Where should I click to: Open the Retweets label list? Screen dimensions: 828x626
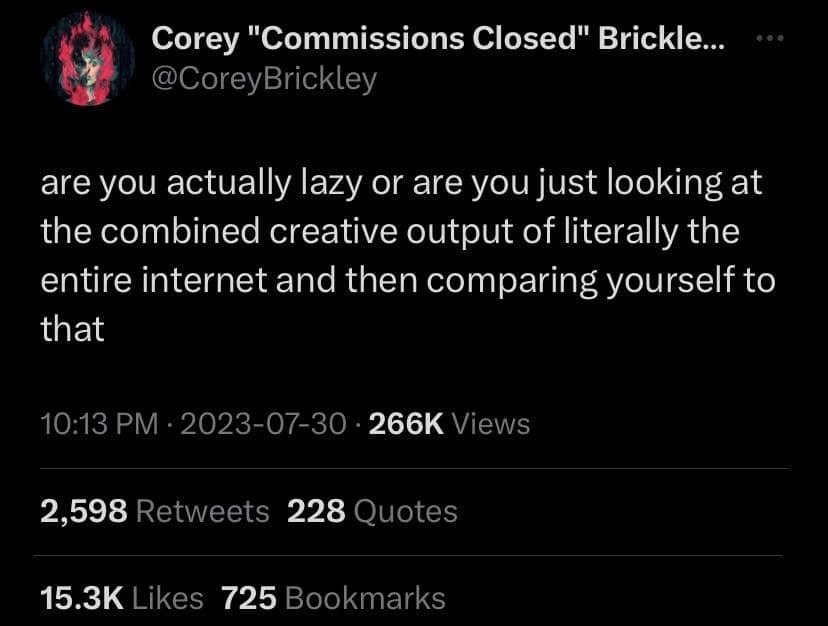pos(202,512)
